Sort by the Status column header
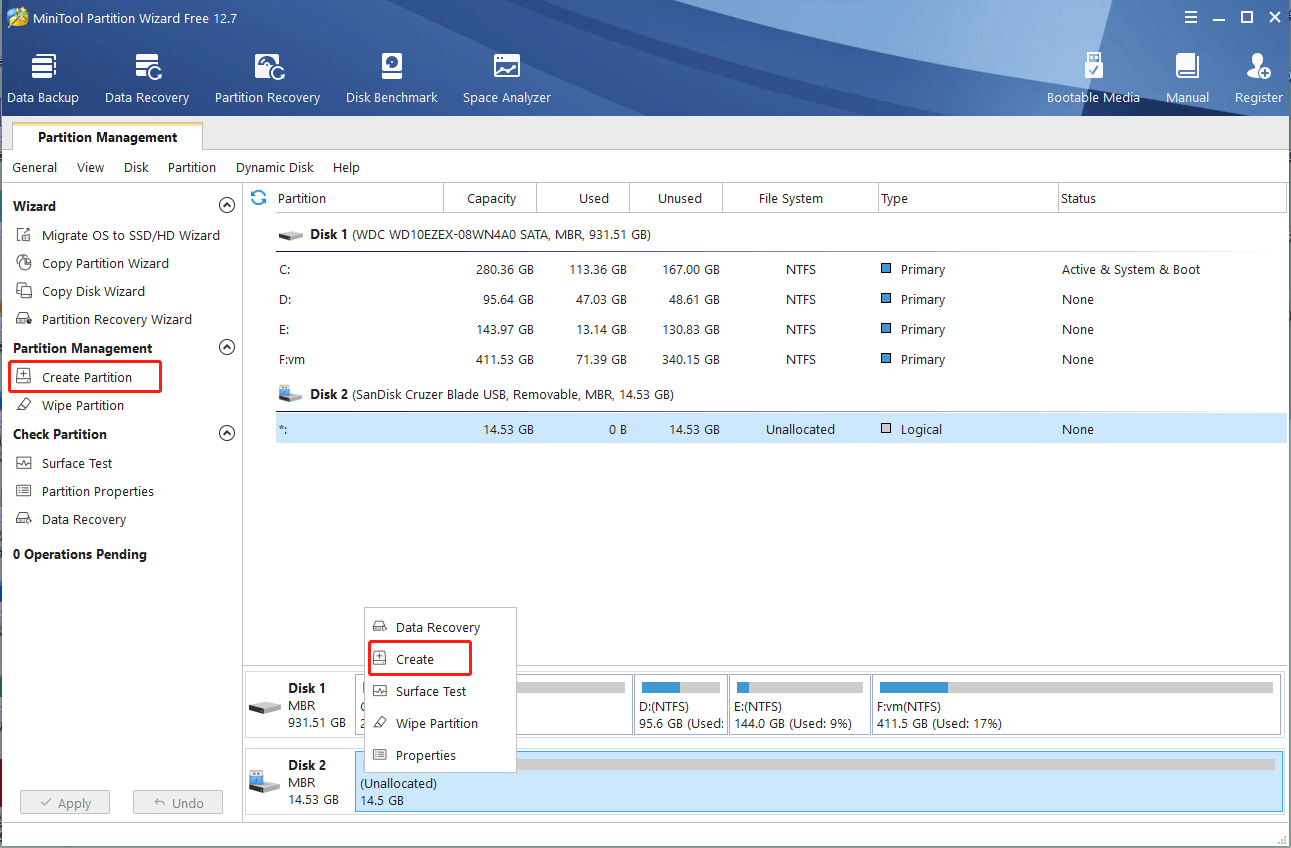Image resolution: width=1291 pixels, height=848 pixels. pyautogui.click(x=1172, y=198)
